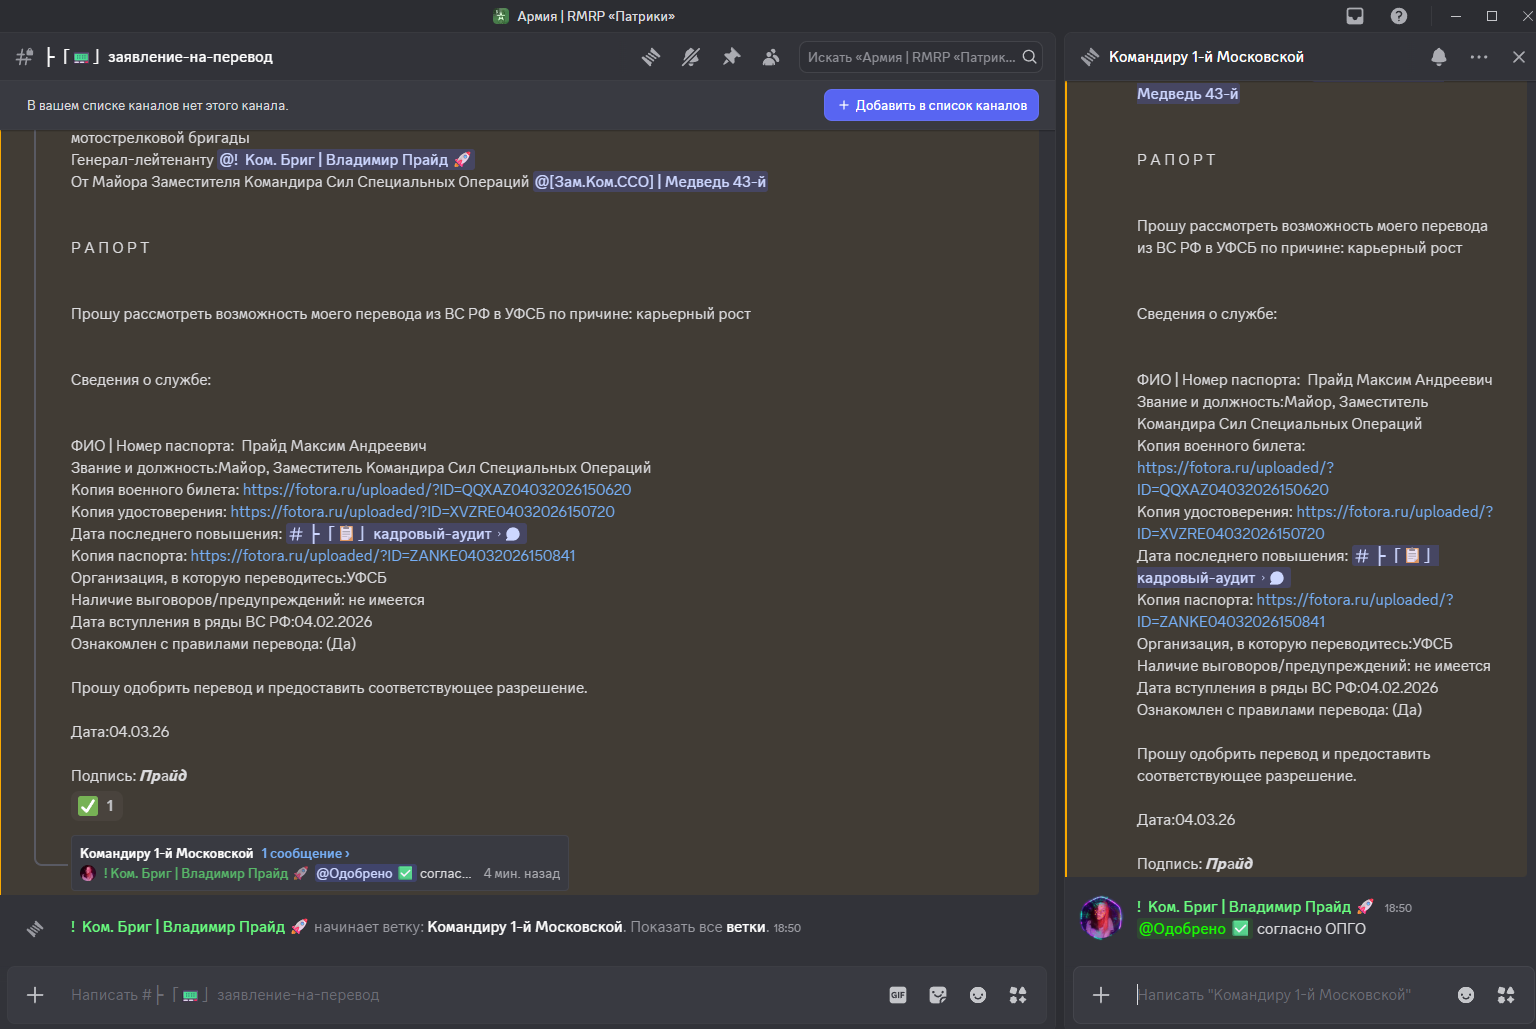Click Владимир Прайд's avatar in thread
Viewport: 1536px width, 1029px height.
1101,918
